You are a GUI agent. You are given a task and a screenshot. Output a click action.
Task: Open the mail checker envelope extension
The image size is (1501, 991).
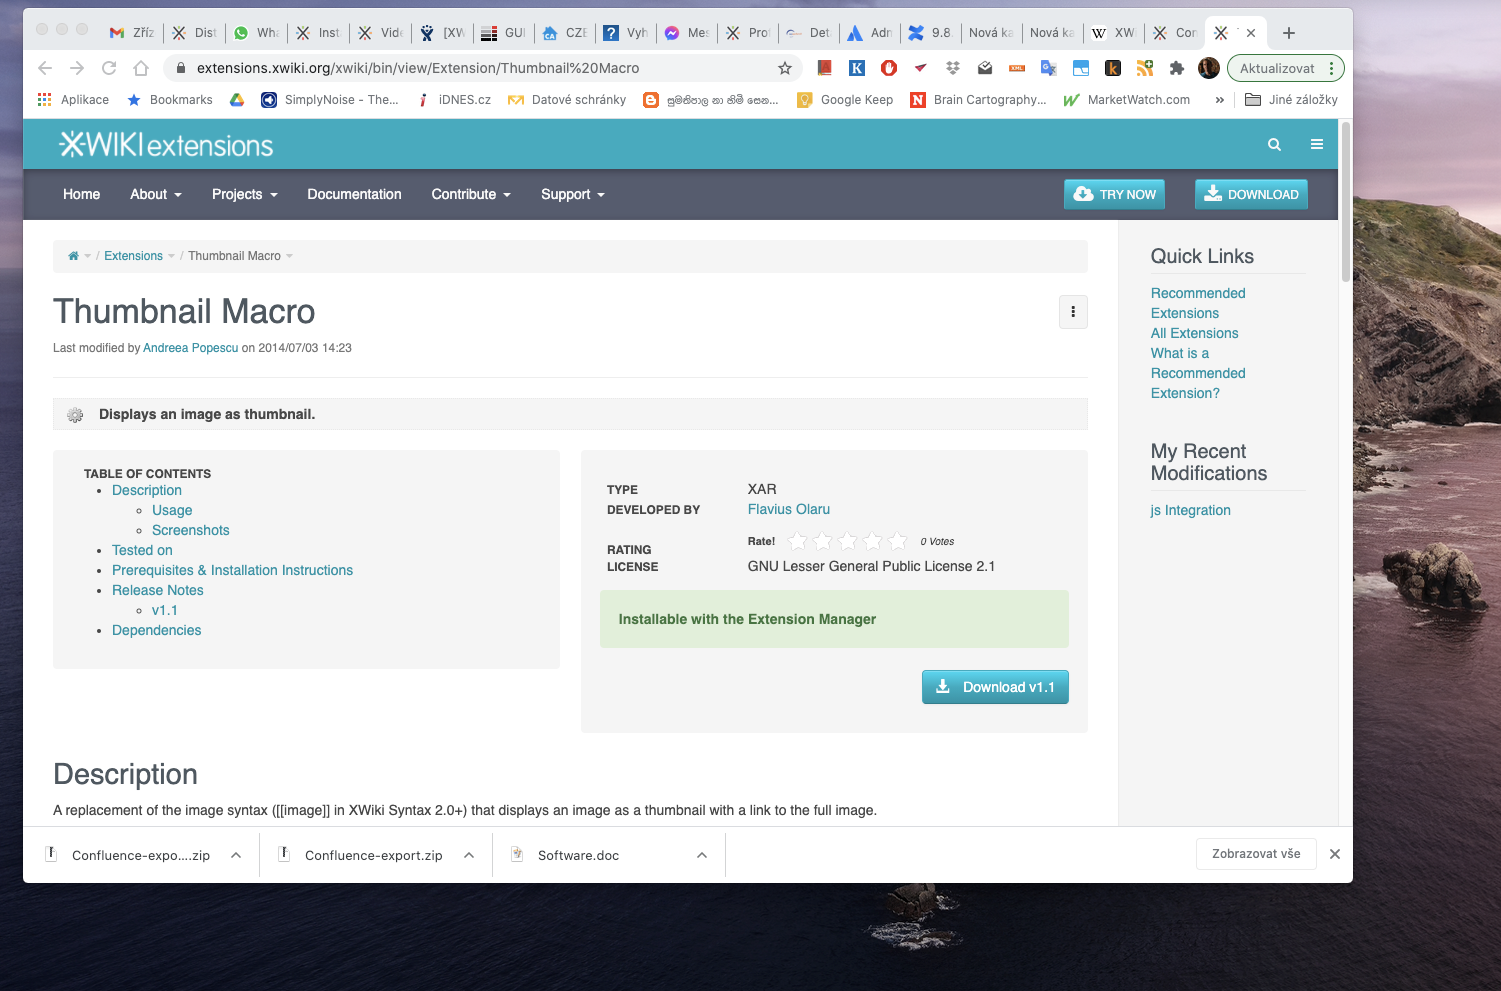click(985, 68)
